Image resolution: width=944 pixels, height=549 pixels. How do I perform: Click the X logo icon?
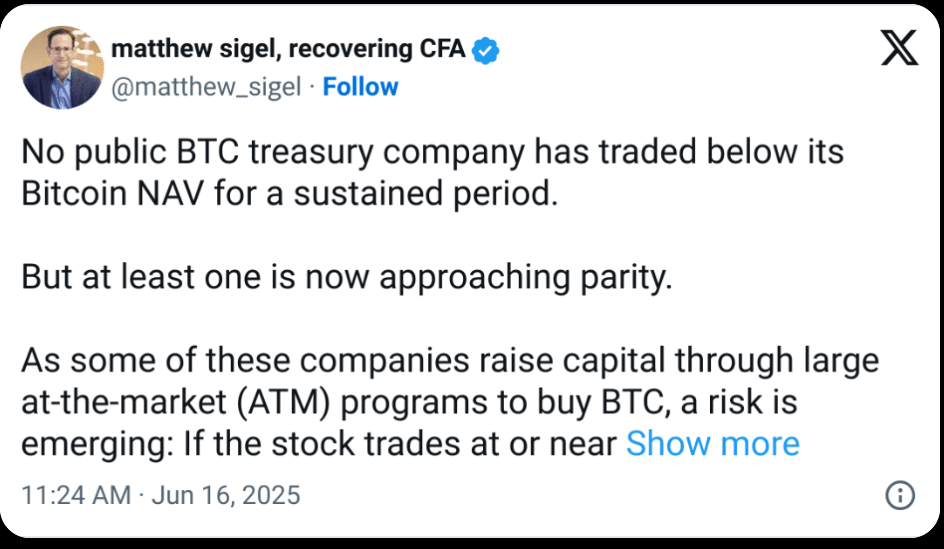(898, 47)
